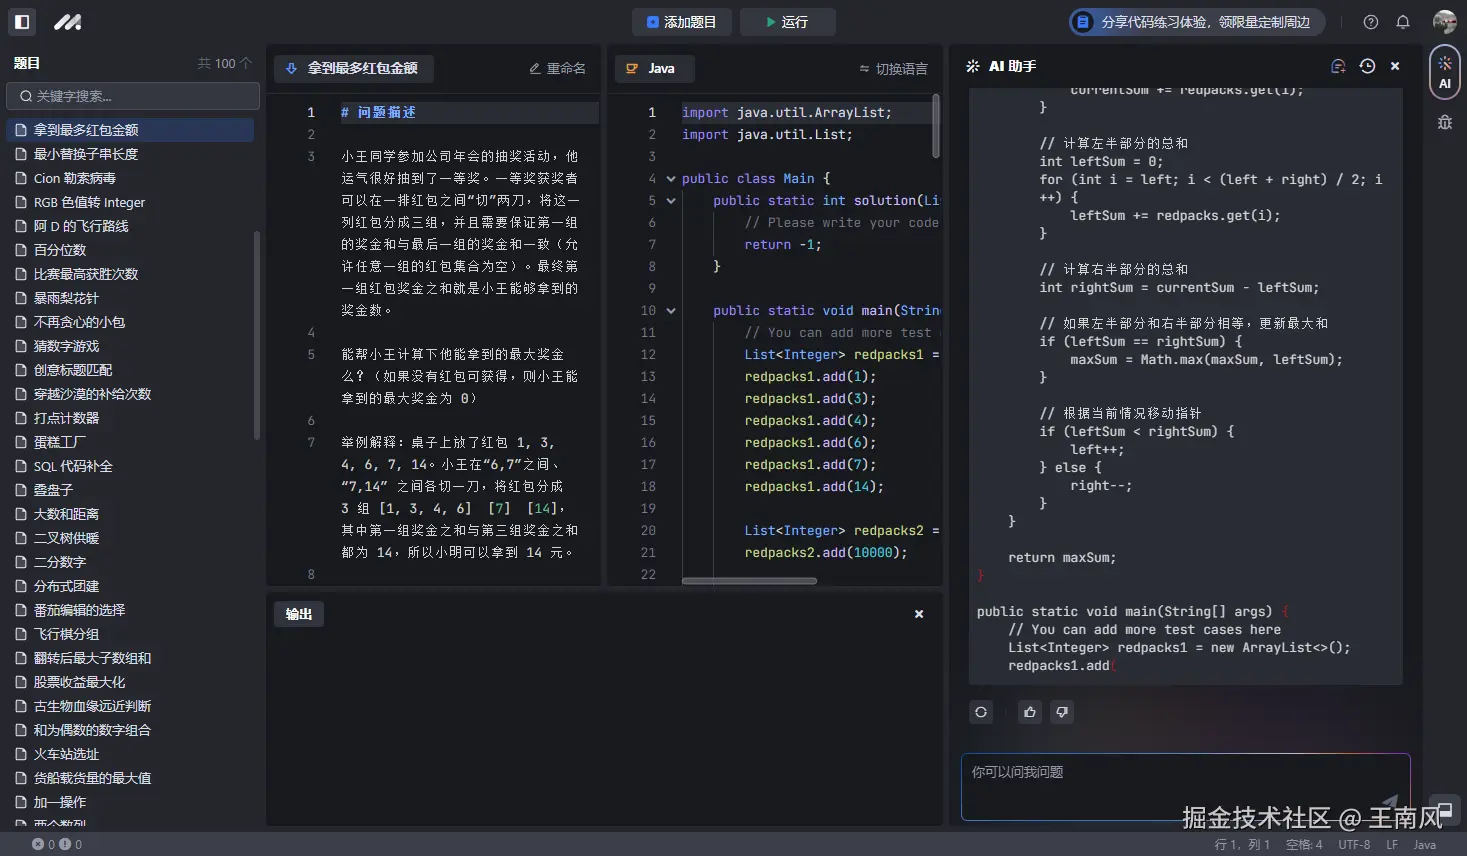Viewport: 1467px width, 856px height.
Task: Give a thumbs down to the AI answer
Action: click(x=1062, y=712)
